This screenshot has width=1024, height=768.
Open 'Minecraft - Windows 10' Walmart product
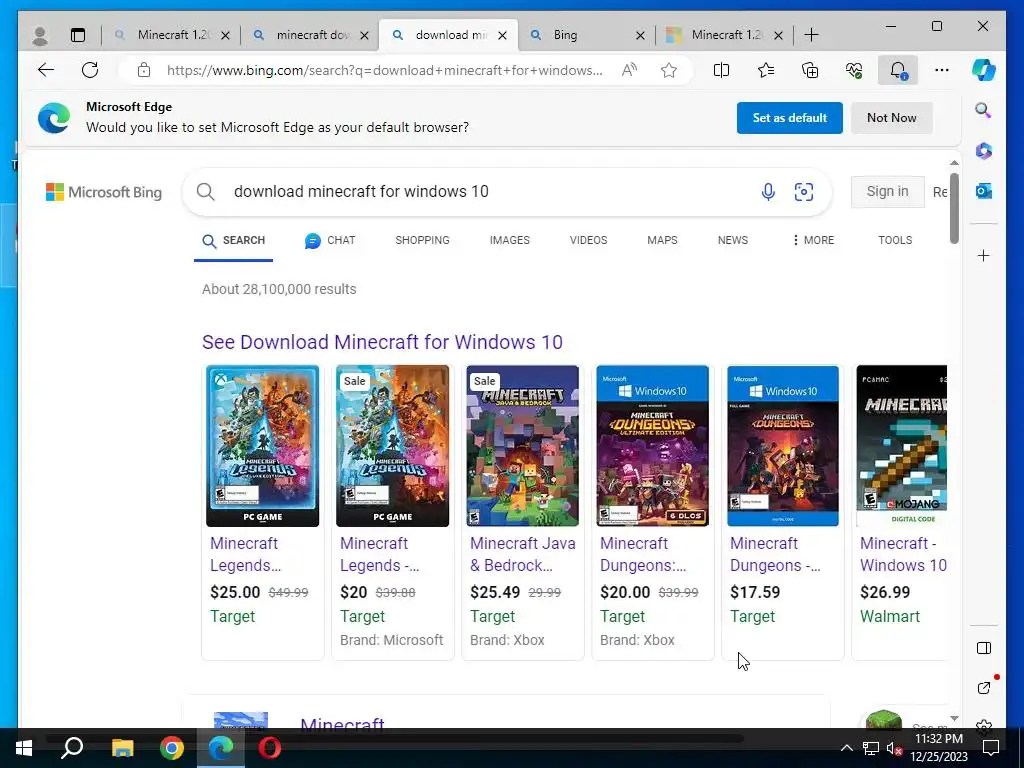click(903, 554)
